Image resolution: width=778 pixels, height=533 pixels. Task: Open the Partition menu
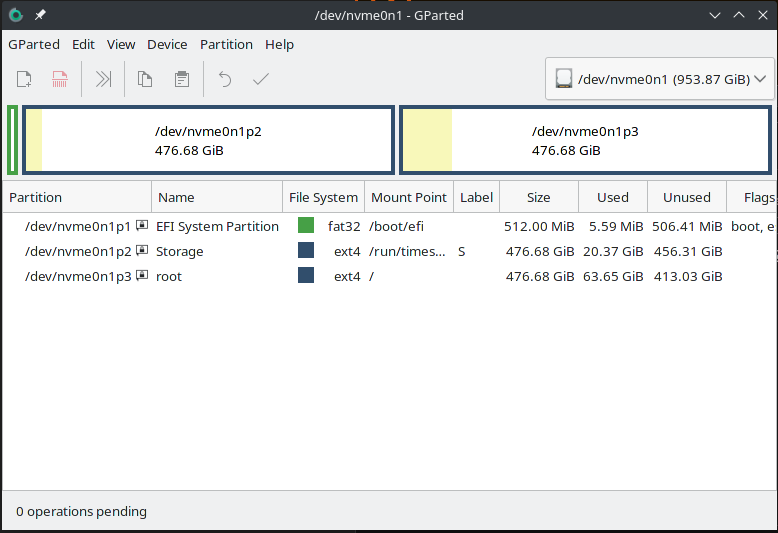[226, 45]
